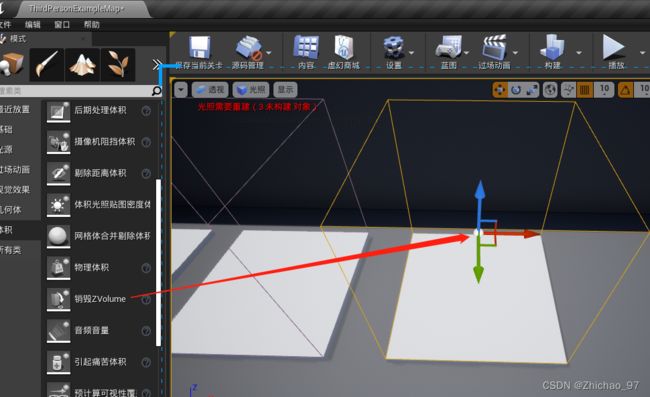The image size is (650, 397).
Task: Select All Classes (所有类) category
Action: coord(11,250)
